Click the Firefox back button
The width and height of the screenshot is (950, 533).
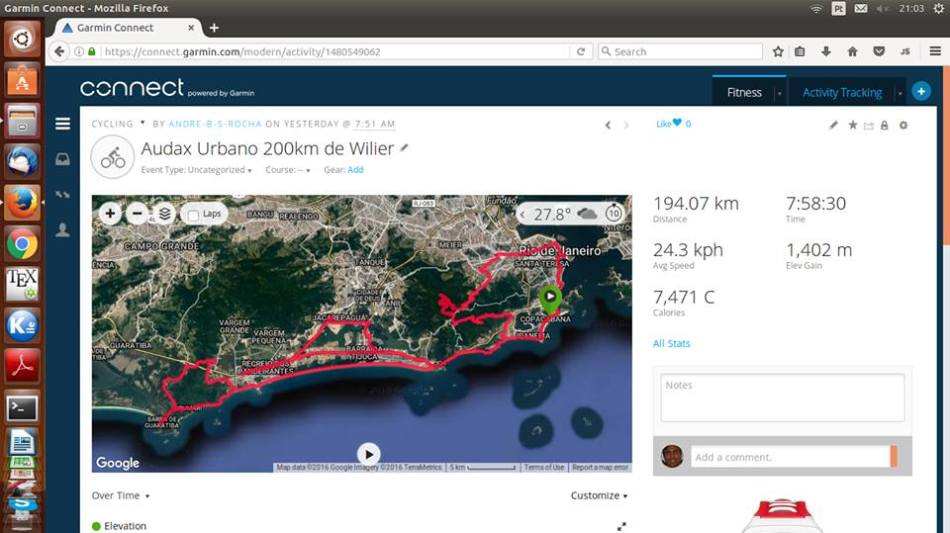[x=59, y=51]
